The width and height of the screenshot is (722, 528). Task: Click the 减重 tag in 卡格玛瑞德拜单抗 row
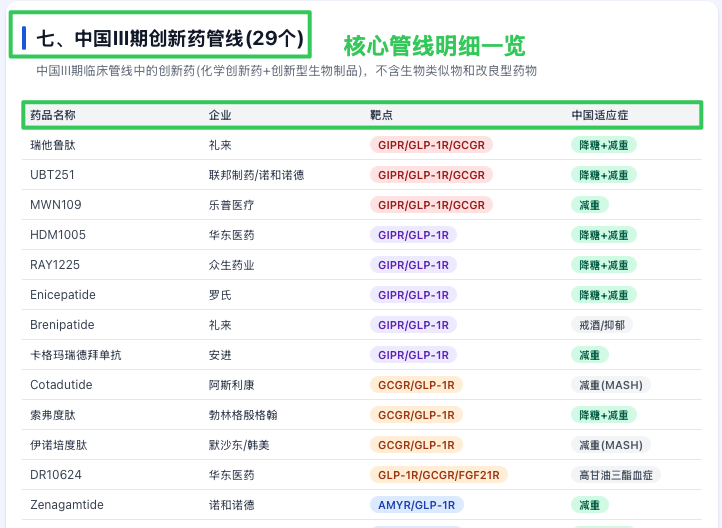pos(590,354)
